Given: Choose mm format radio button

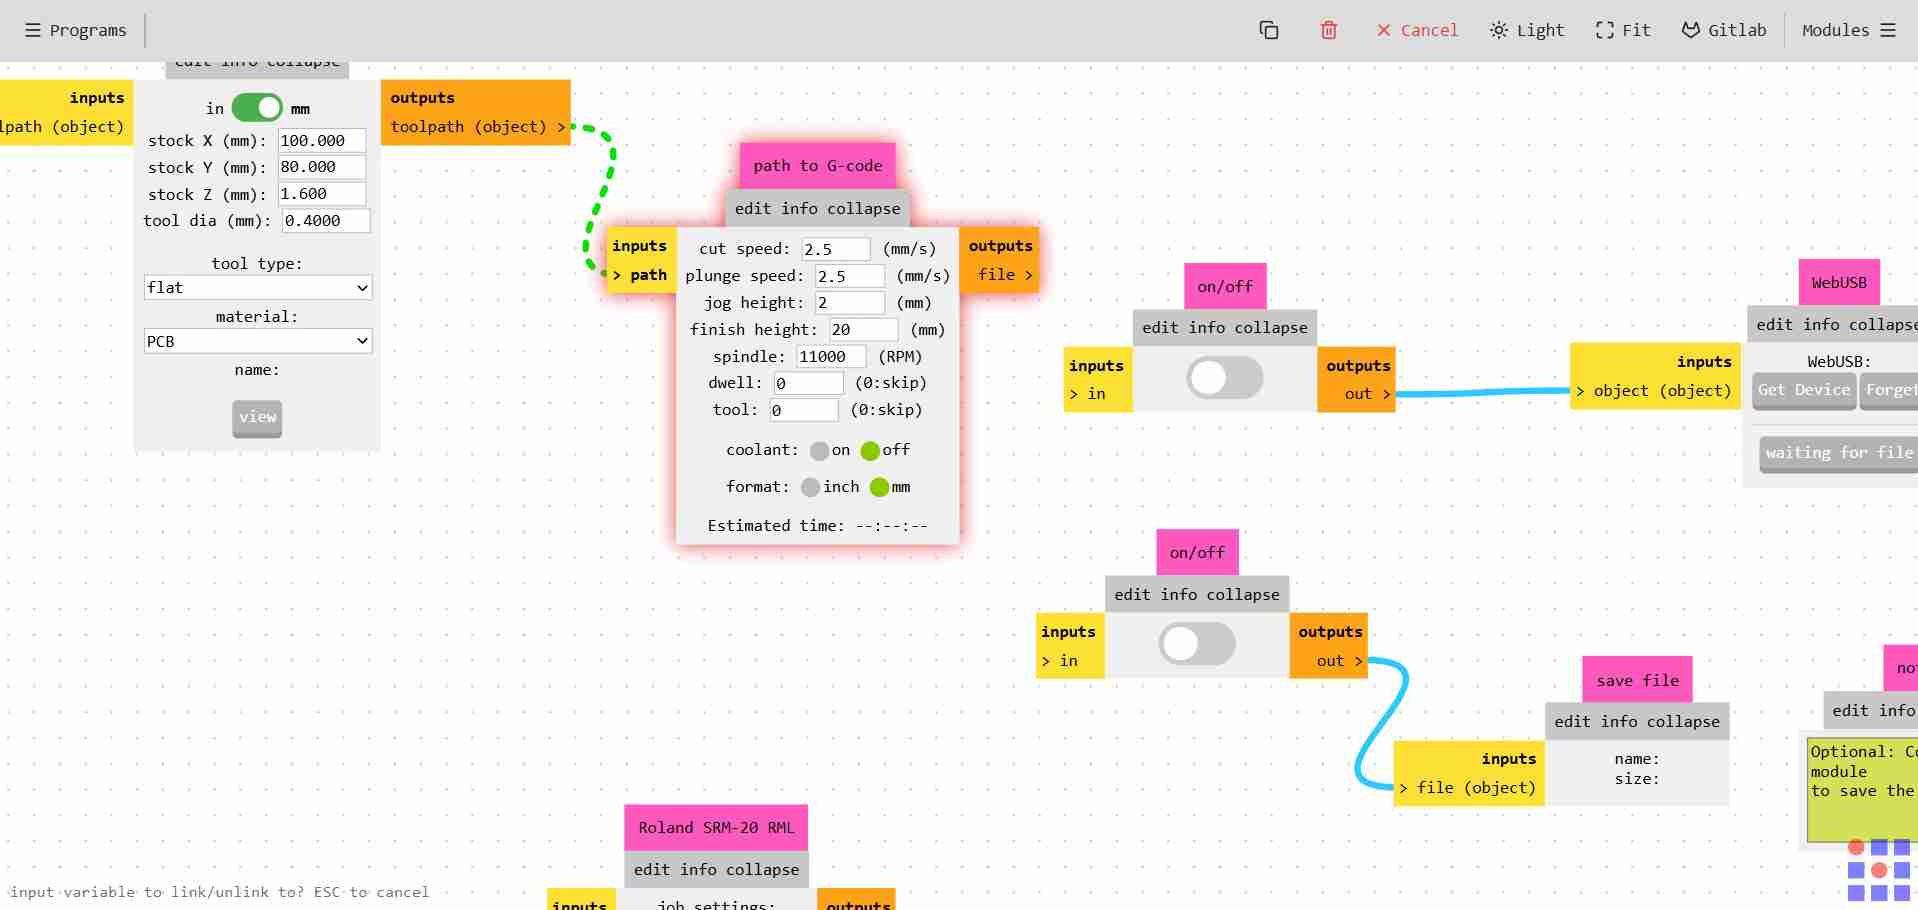Looking at the screenshot, I should (x=880, y=487).
